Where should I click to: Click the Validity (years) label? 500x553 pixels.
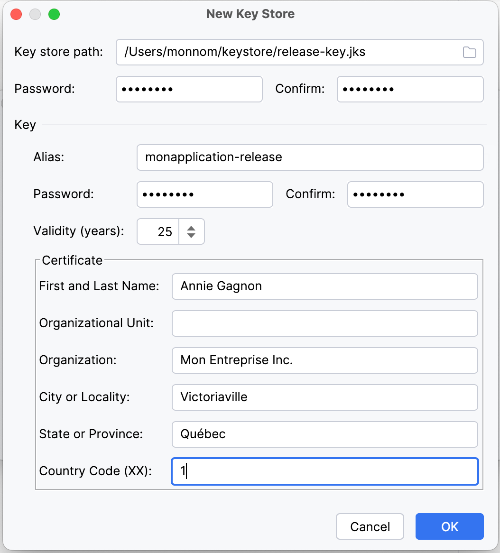tap(79, 231)
